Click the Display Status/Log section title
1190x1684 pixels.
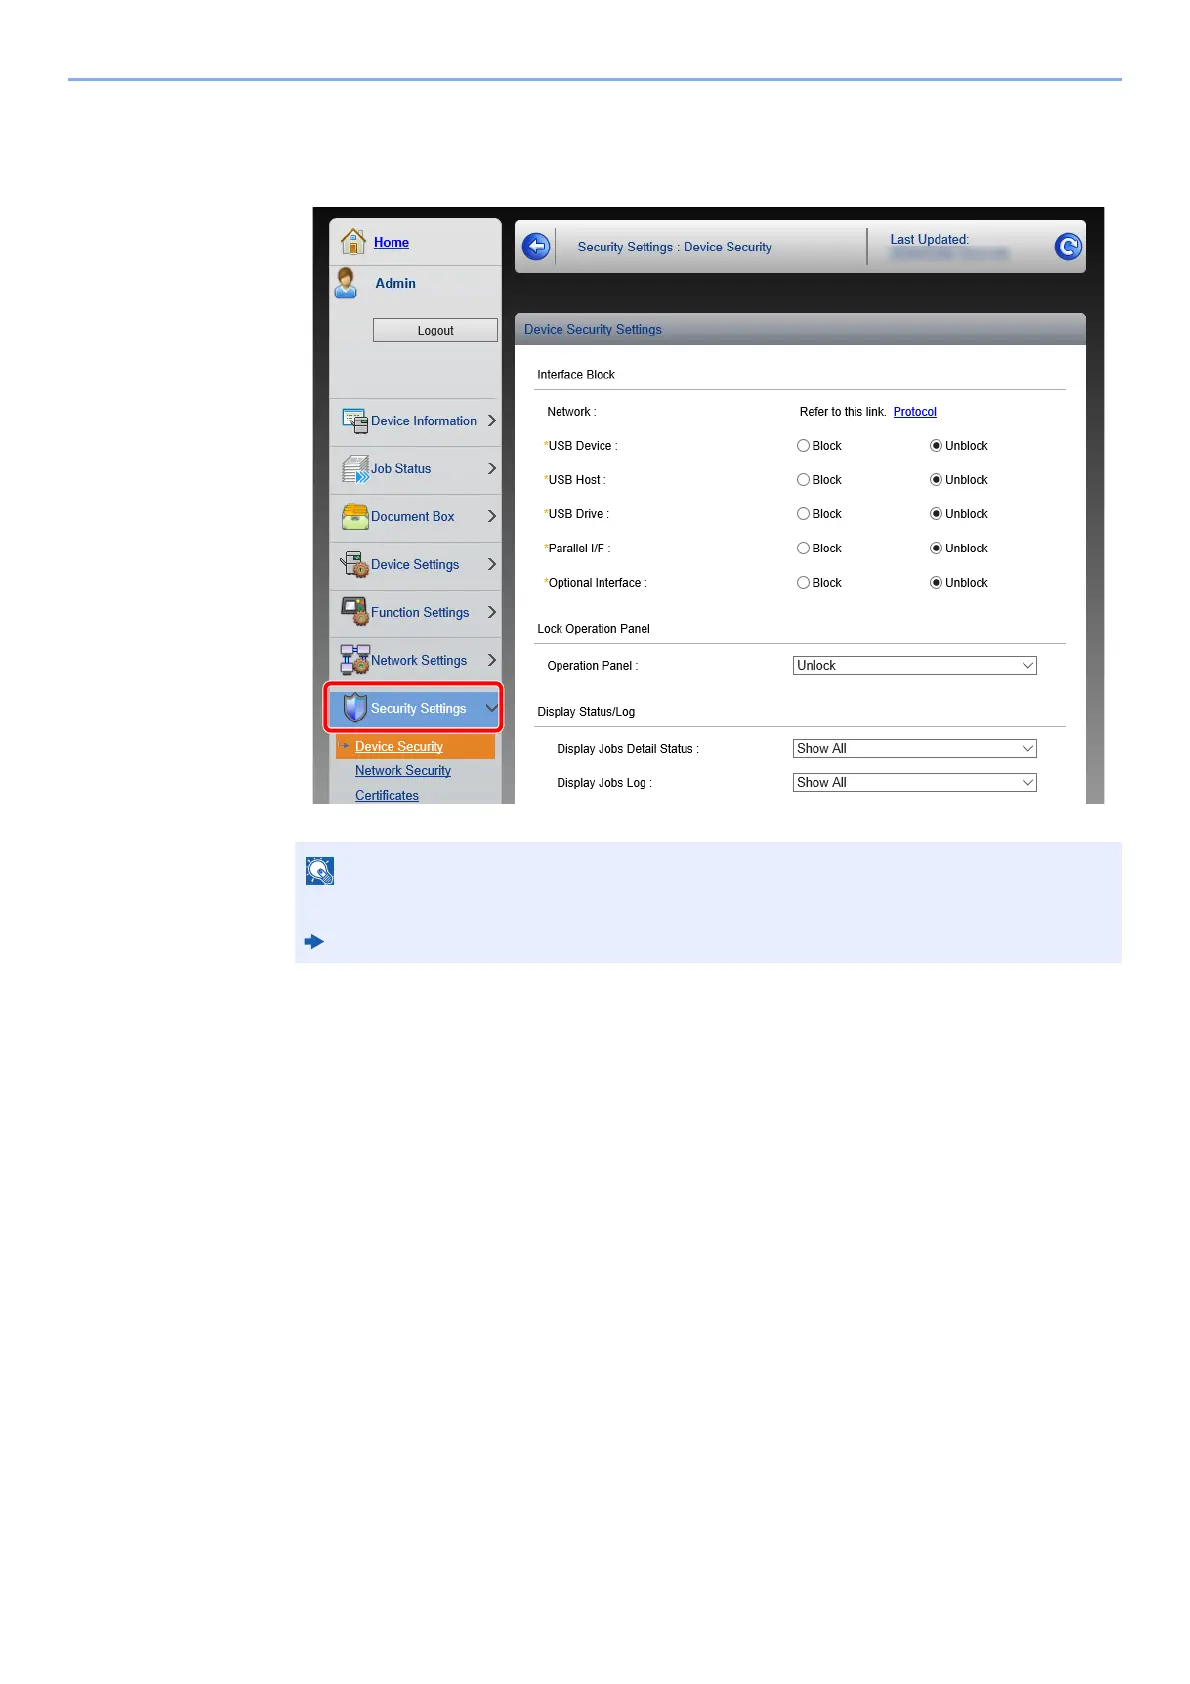pos(586,712)
